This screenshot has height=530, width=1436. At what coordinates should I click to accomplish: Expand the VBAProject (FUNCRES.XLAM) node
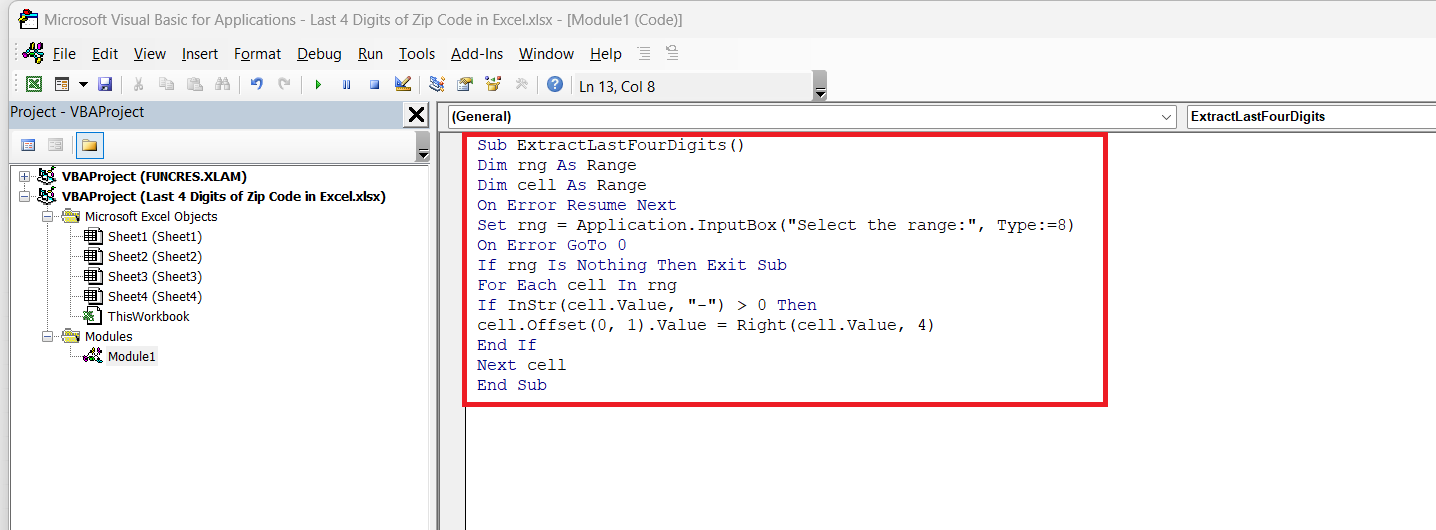point(25,177)
